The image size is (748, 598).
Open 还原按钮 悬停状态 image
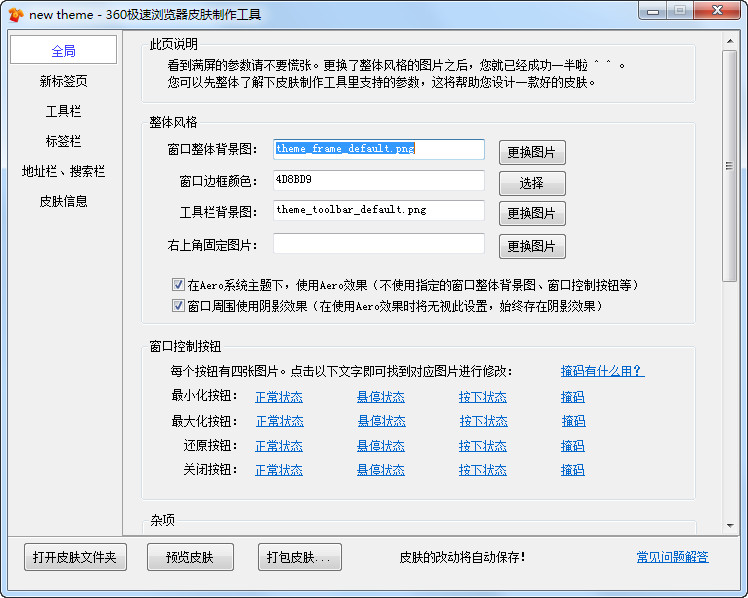click(x=381, y=446)
